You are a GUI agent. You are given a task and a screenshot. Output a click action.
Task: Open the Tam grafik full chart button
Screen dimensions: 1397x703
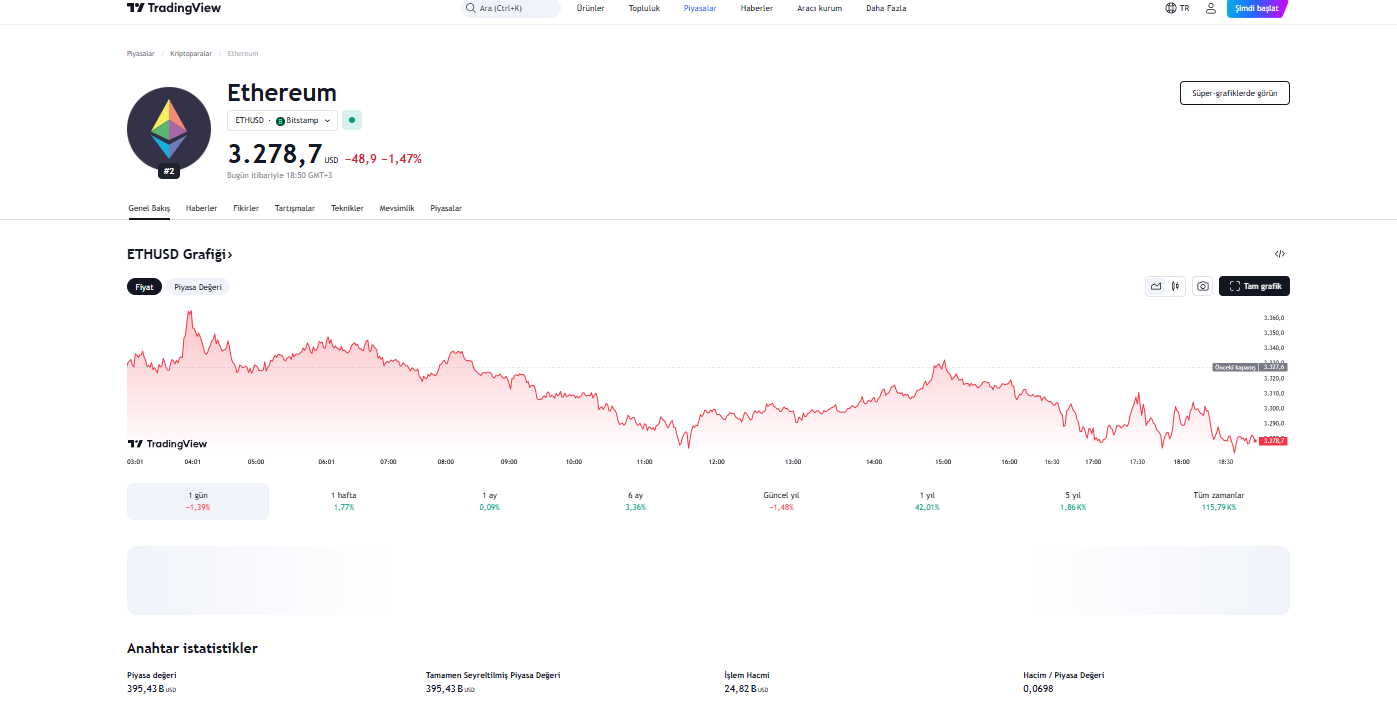point(1254,286)
